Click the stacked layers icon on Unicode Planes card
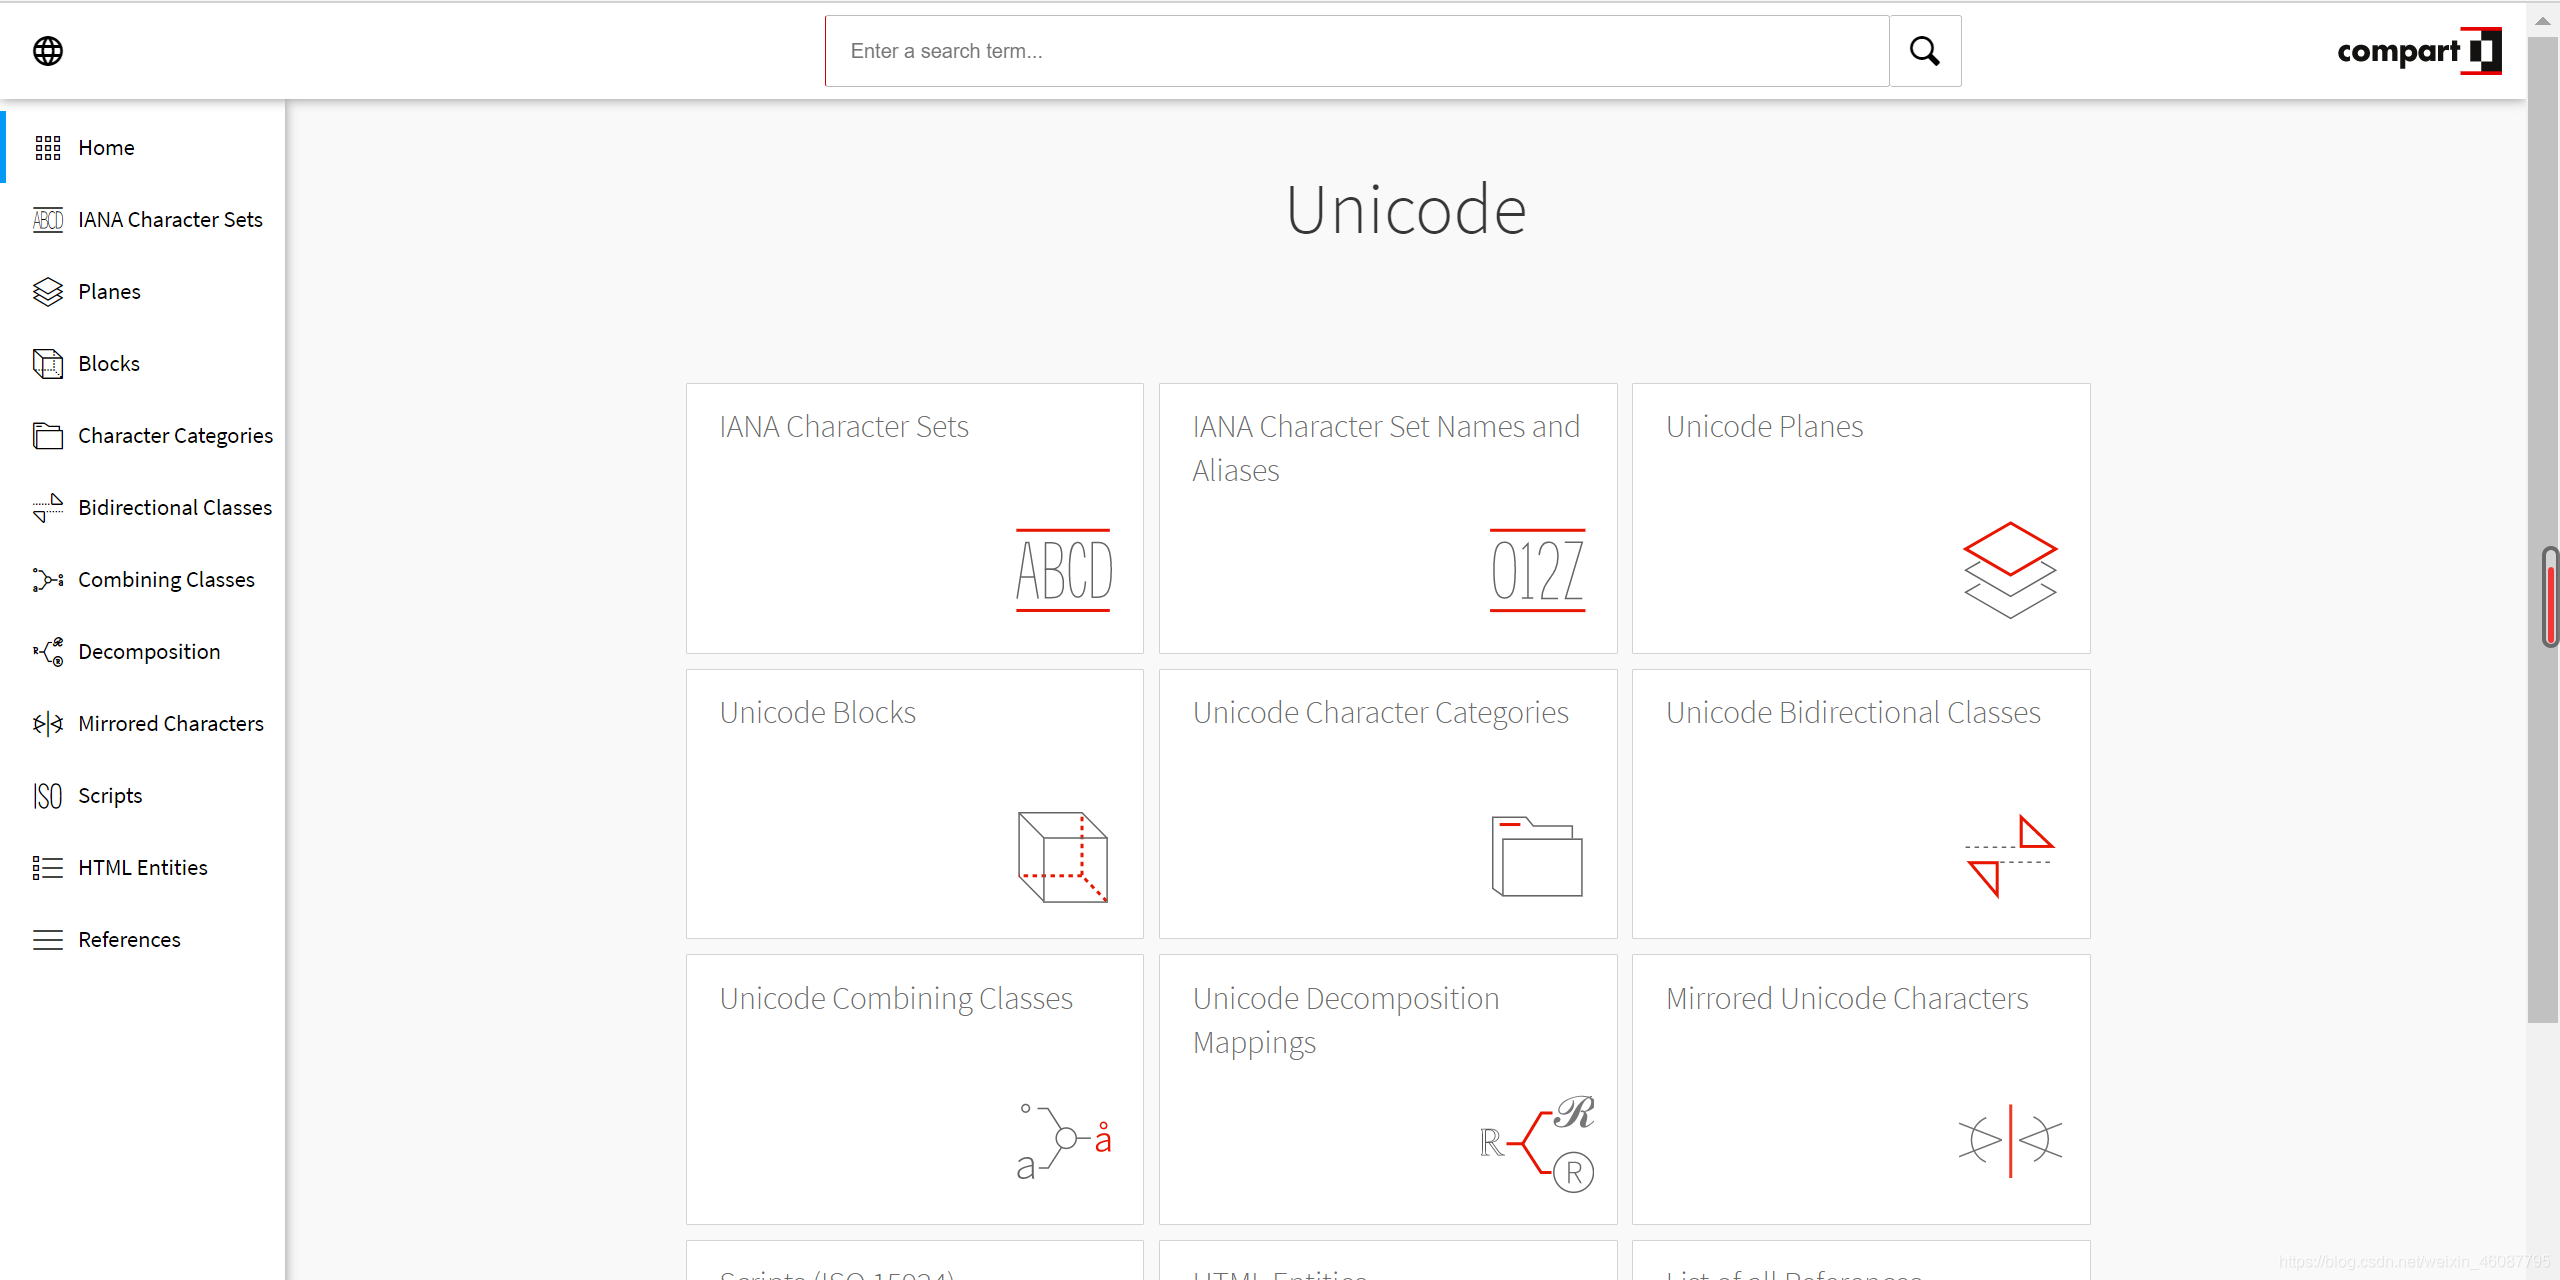The width and height of the screenshot is (2560, 1280). 2010,570
